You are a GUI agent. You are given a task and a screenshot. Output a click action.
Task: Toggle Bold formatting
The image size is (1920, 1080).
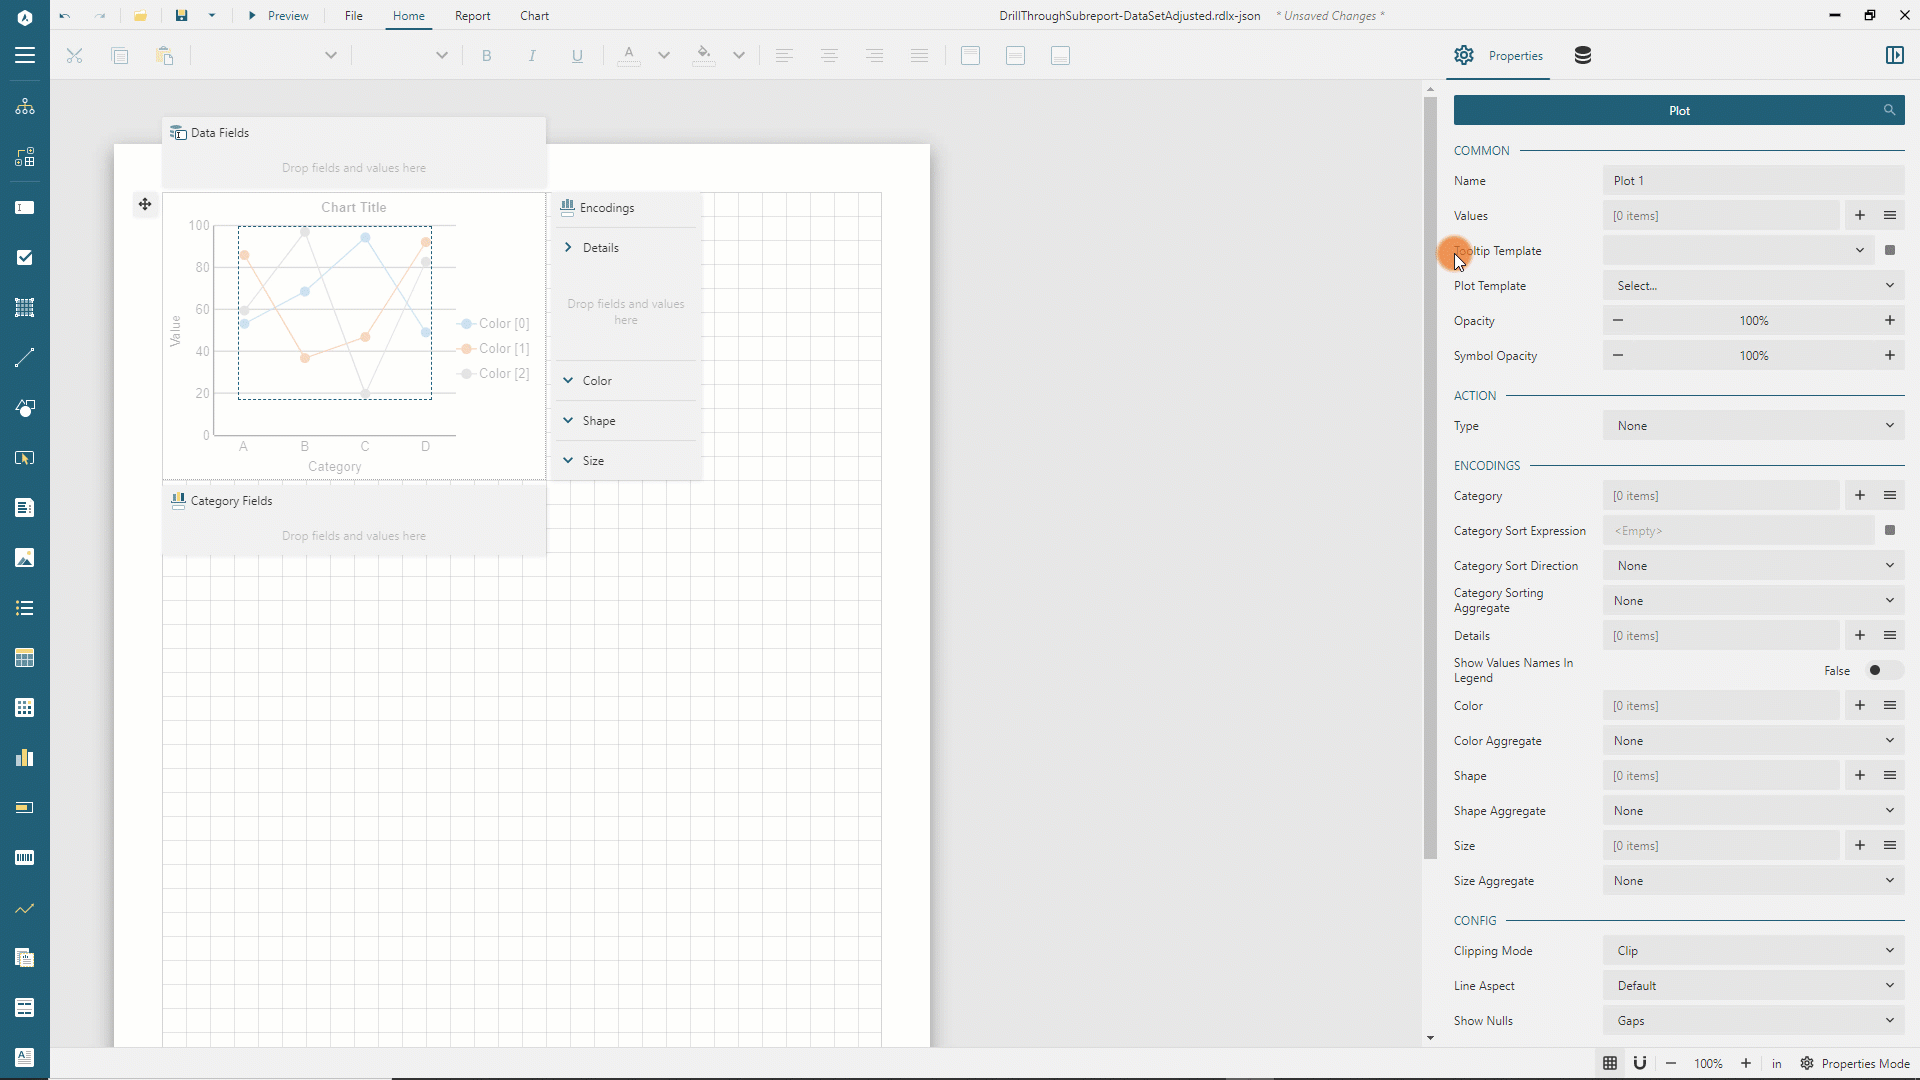[487, 56]
